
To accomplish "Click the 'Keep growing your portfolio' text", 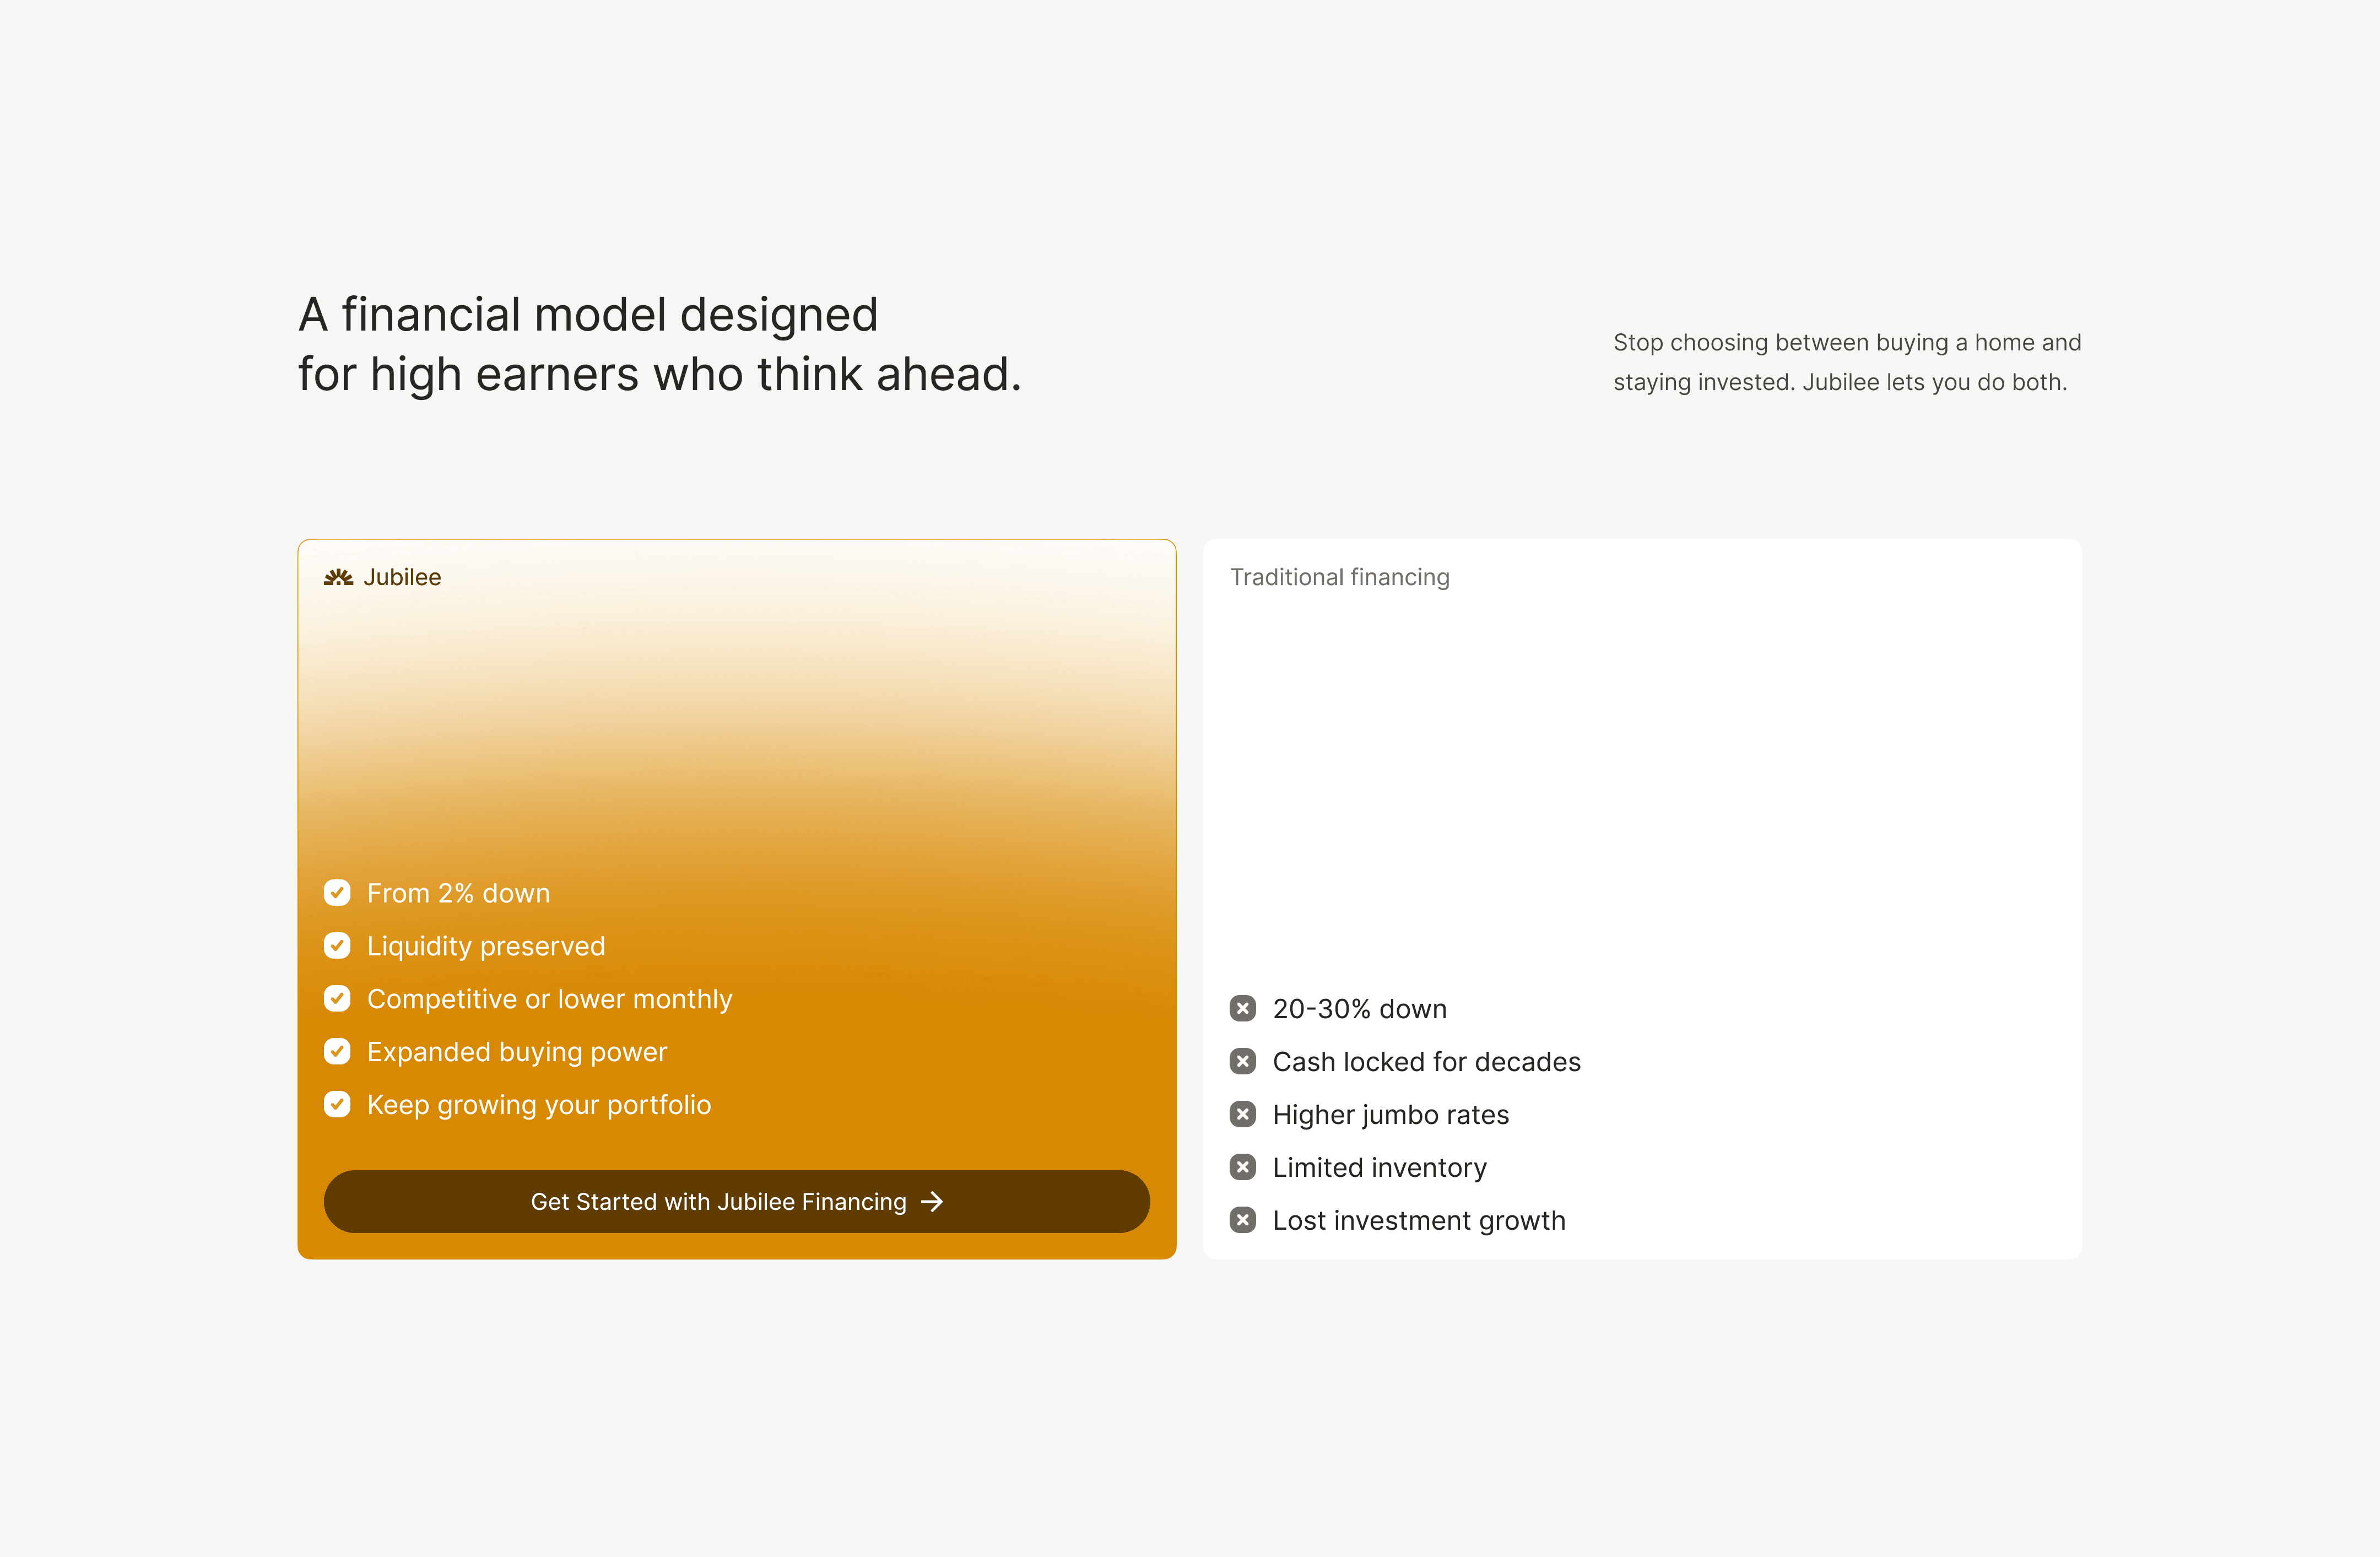I will (539, 1104).
